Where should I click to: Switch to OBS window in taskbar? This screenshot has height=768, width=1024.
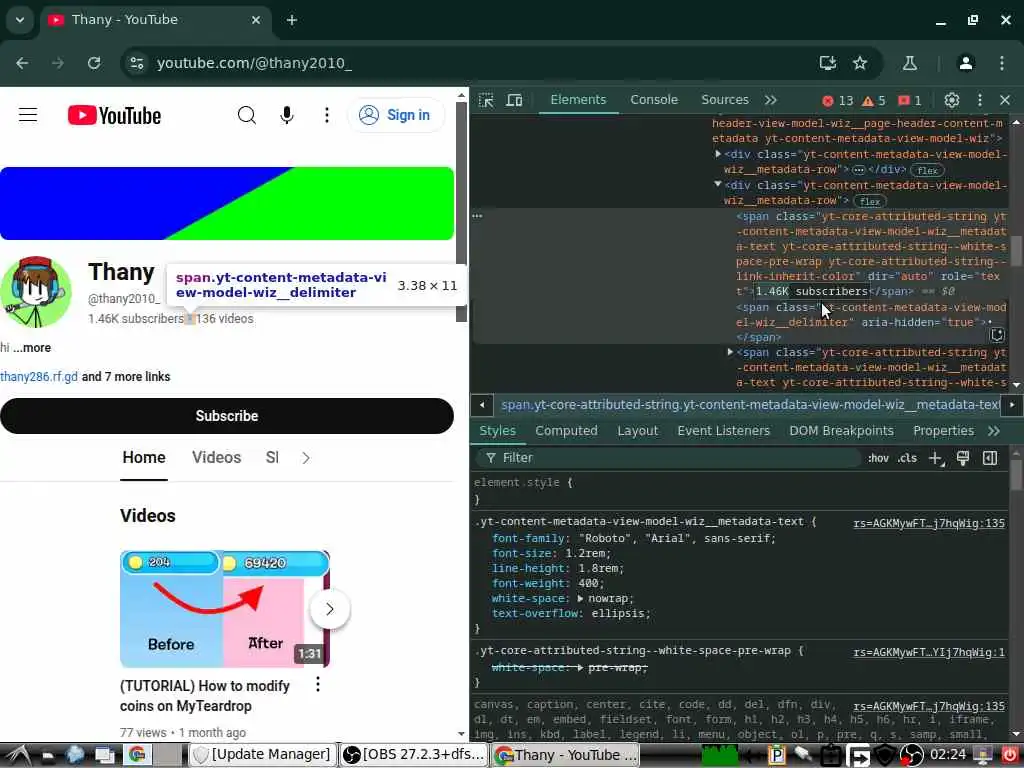coord(414,755)
